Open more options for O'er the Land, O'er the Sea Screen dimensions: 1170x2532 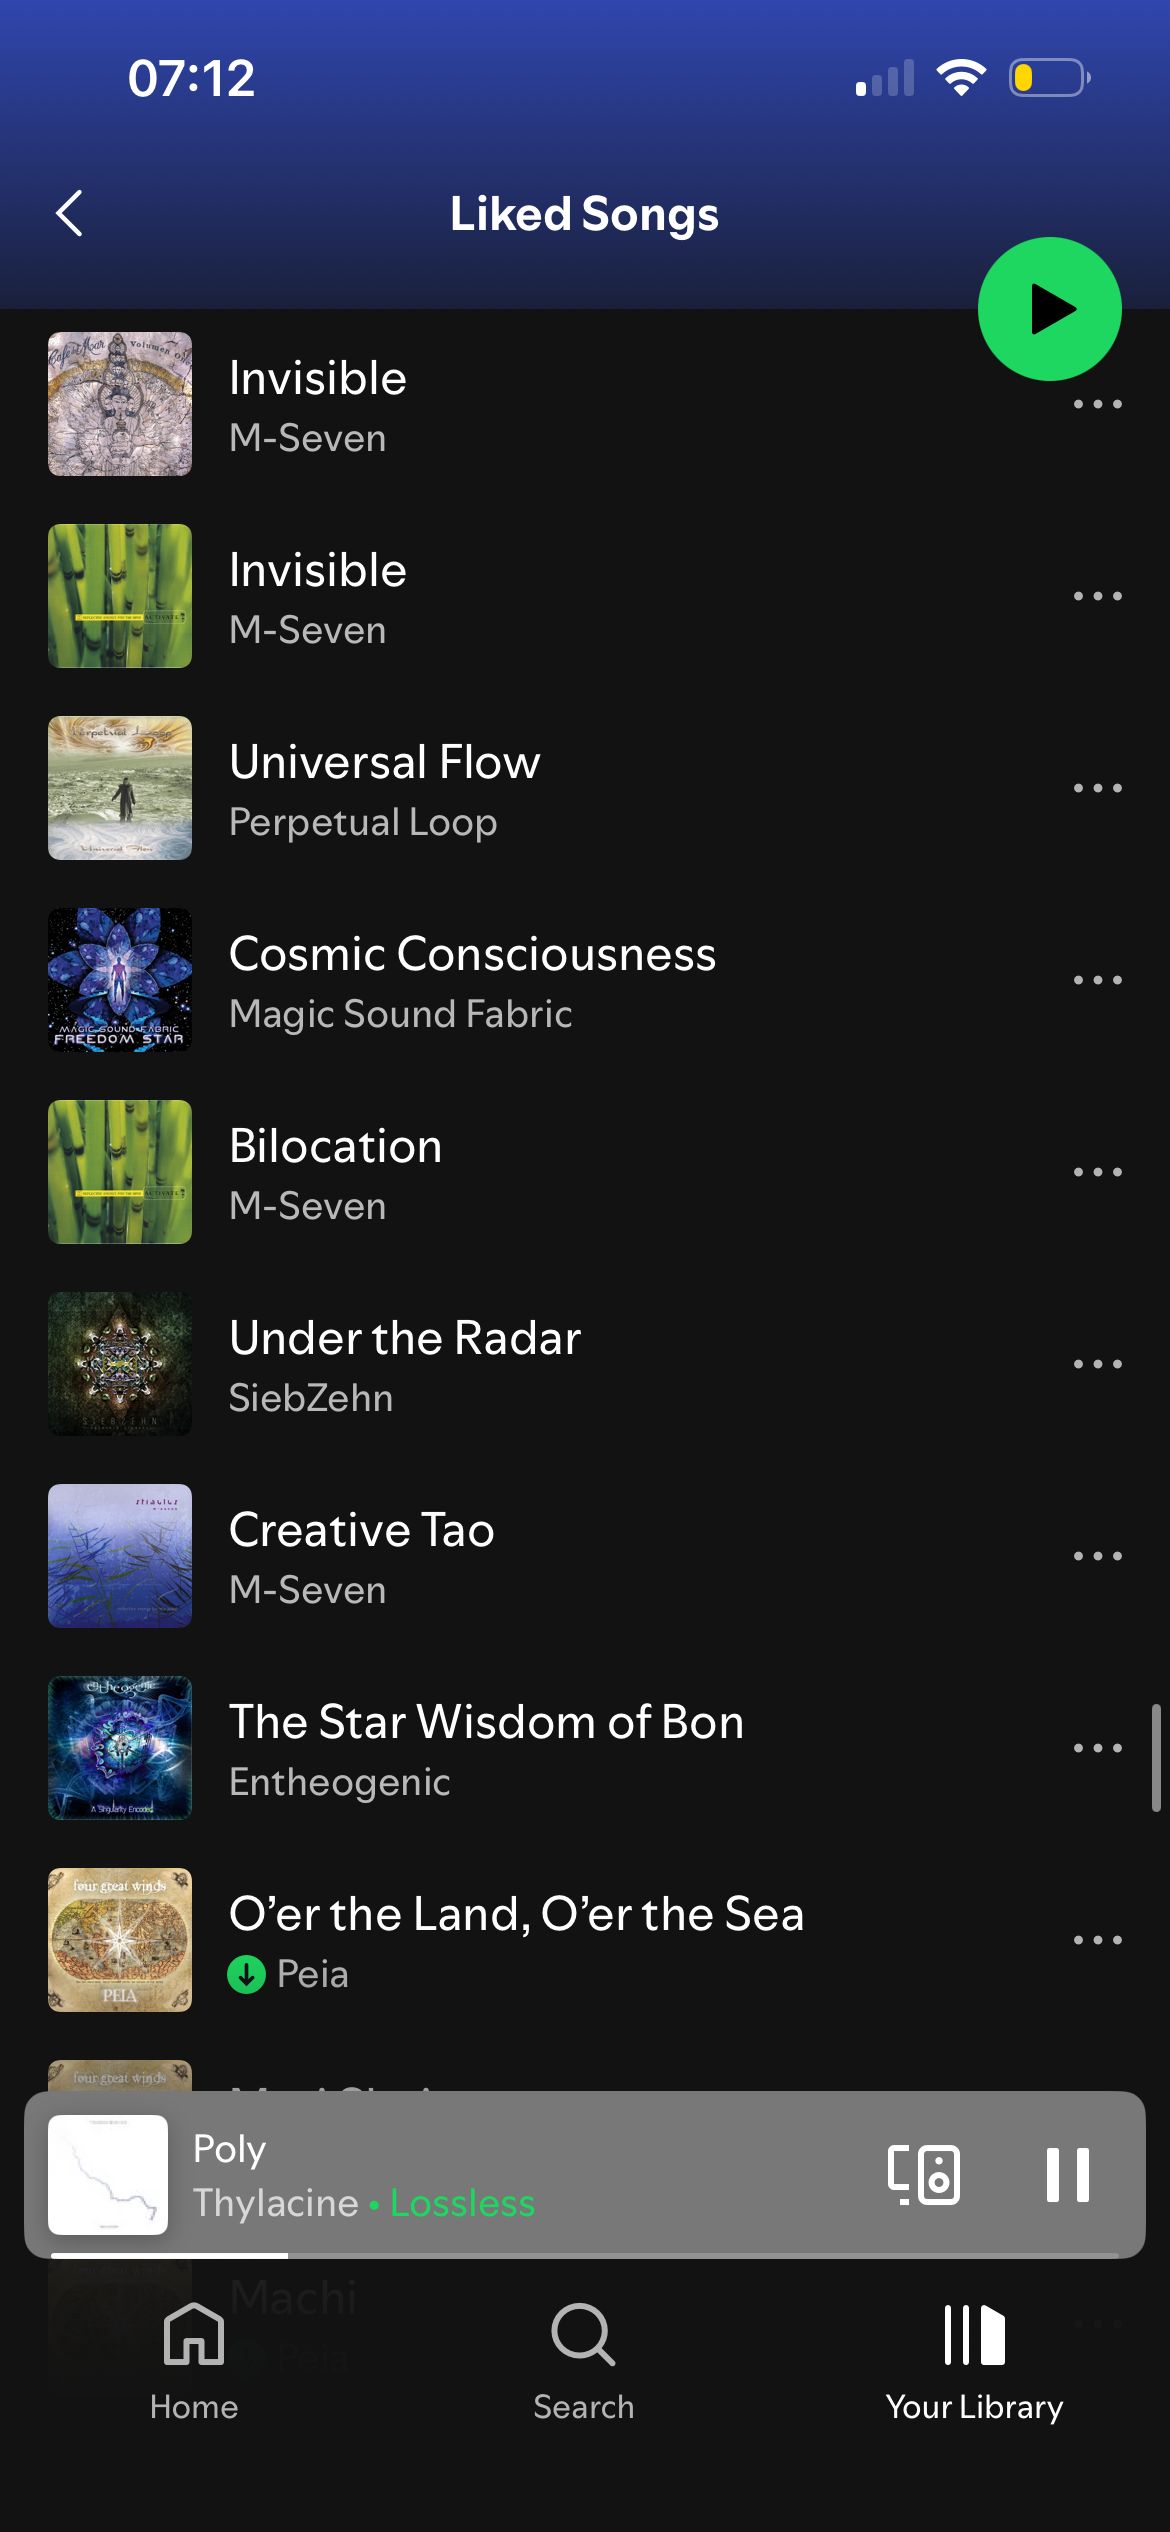[x=1097, y=1940]
